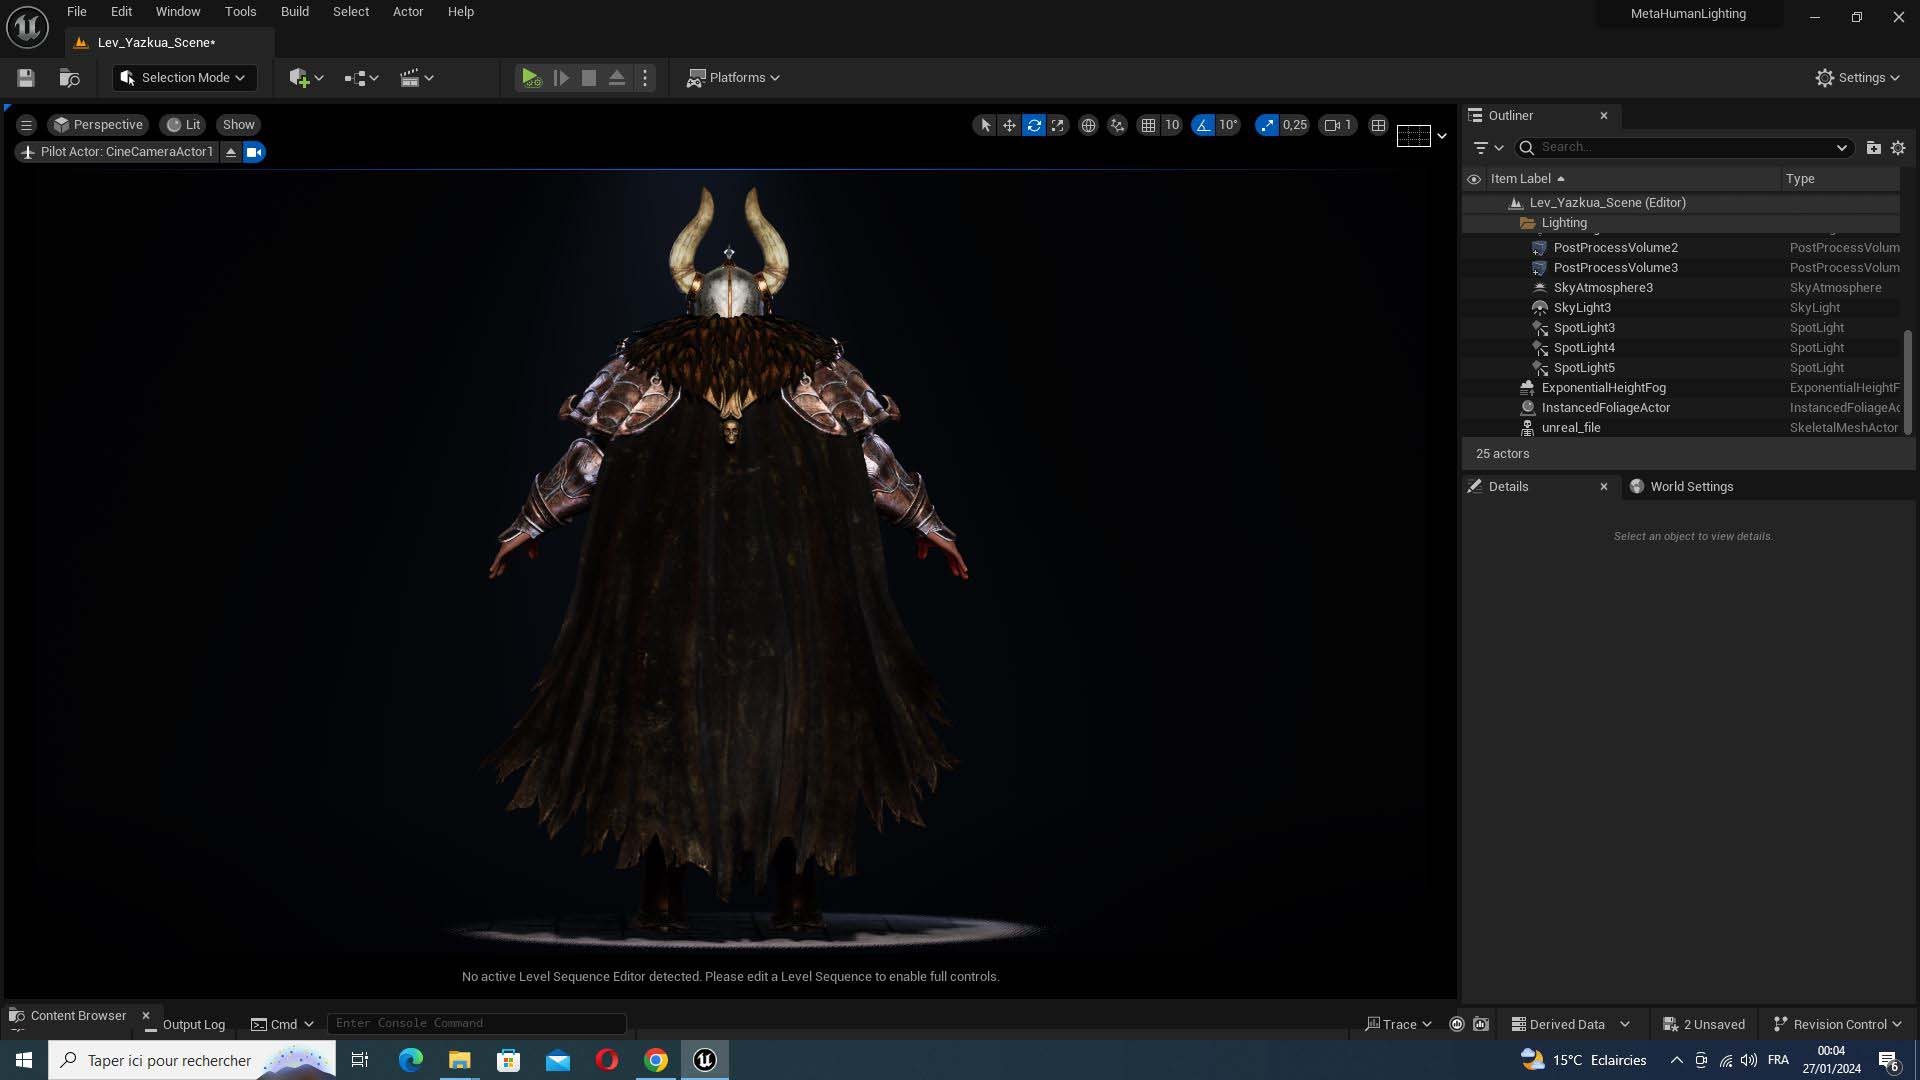Open Google Chrome from the Windows taskbar

click(x=656, y=1060)
